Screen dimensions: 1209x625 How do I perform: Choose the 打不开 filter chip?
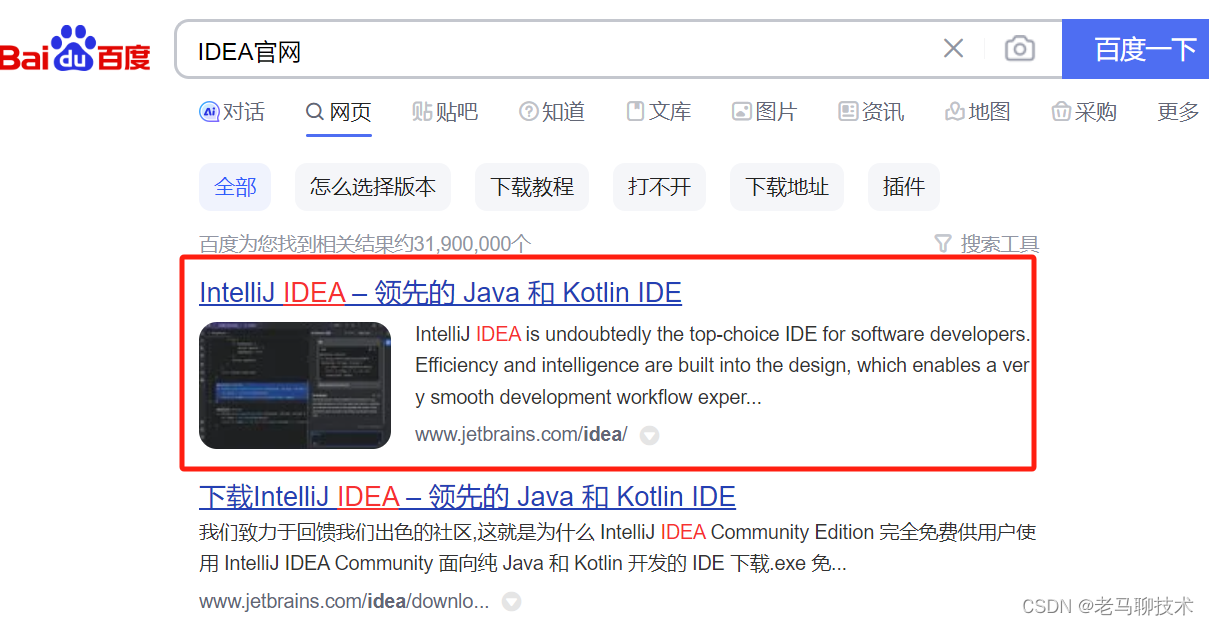click(x=659, y=187)
